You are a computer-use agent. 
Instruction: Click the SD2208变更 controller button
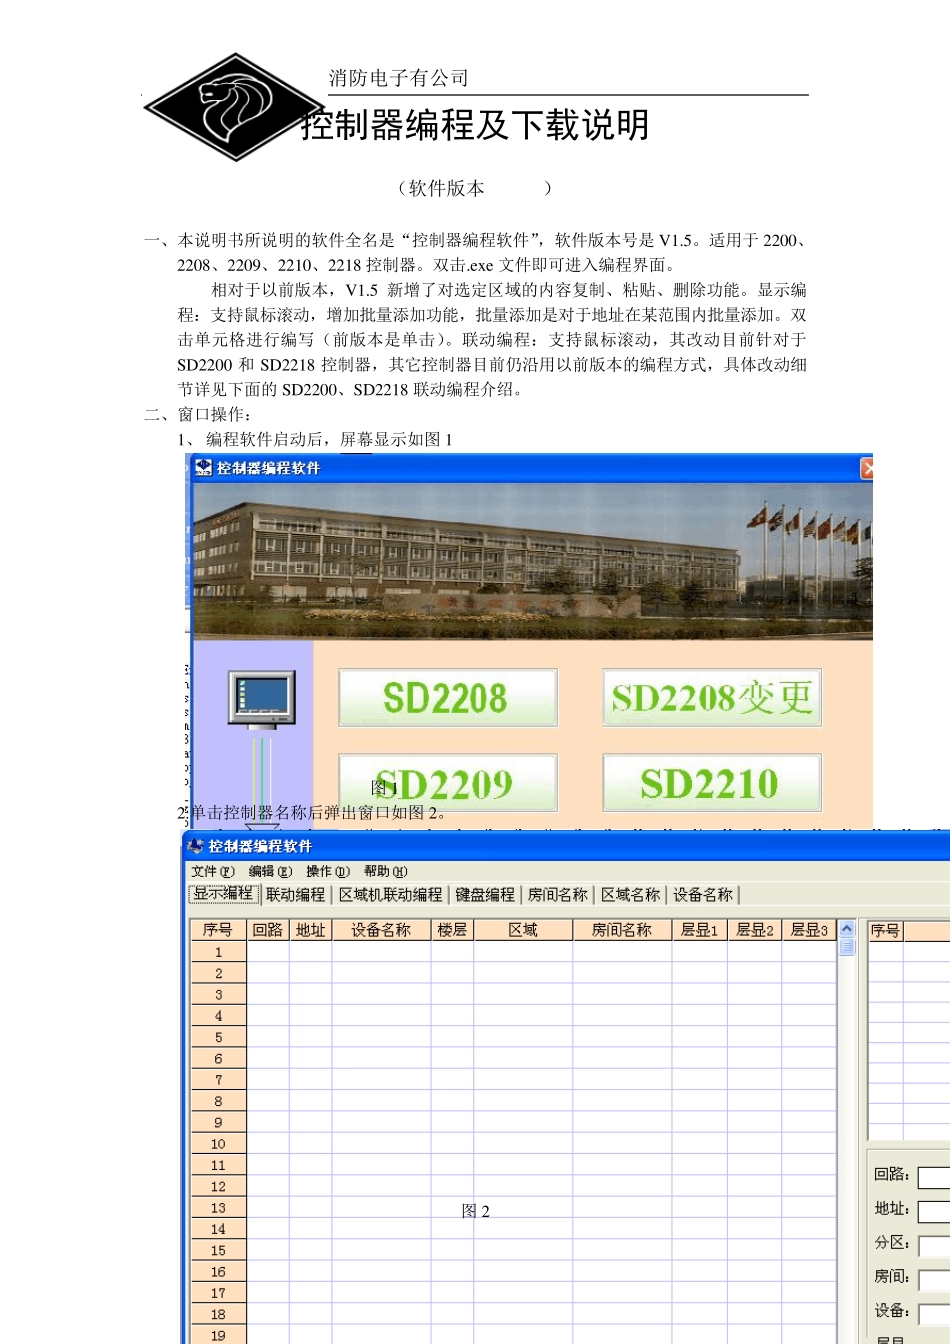711,697
